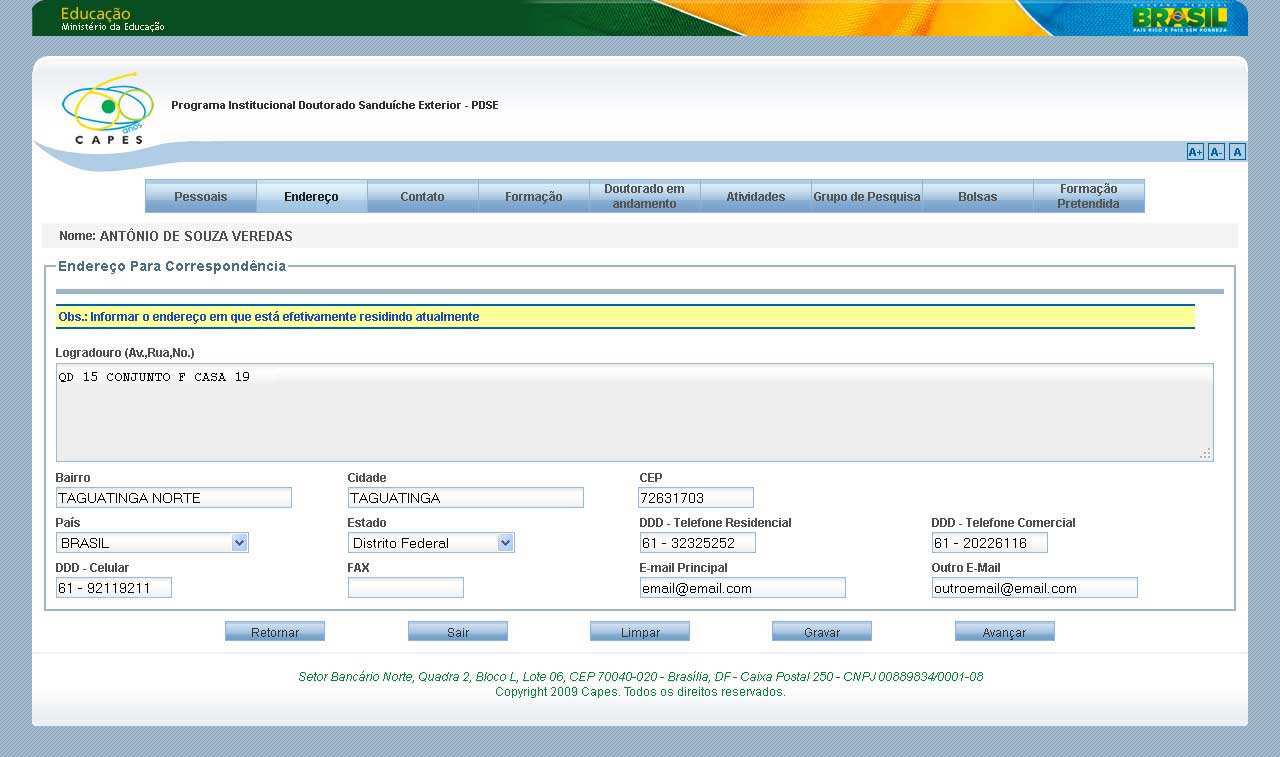Click the E-mail Principal field
Viewport: 1280px width, 757px height.
[743, 588]
